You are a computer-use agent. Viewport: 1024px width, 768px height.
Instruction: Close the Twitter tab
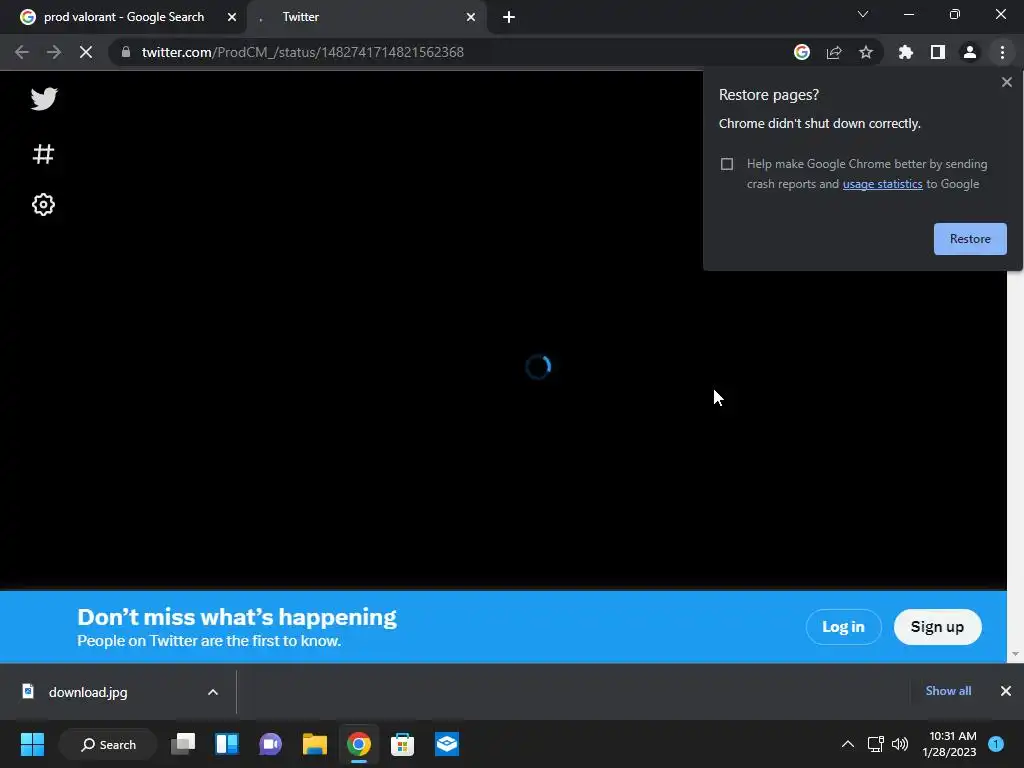(471, 18)
